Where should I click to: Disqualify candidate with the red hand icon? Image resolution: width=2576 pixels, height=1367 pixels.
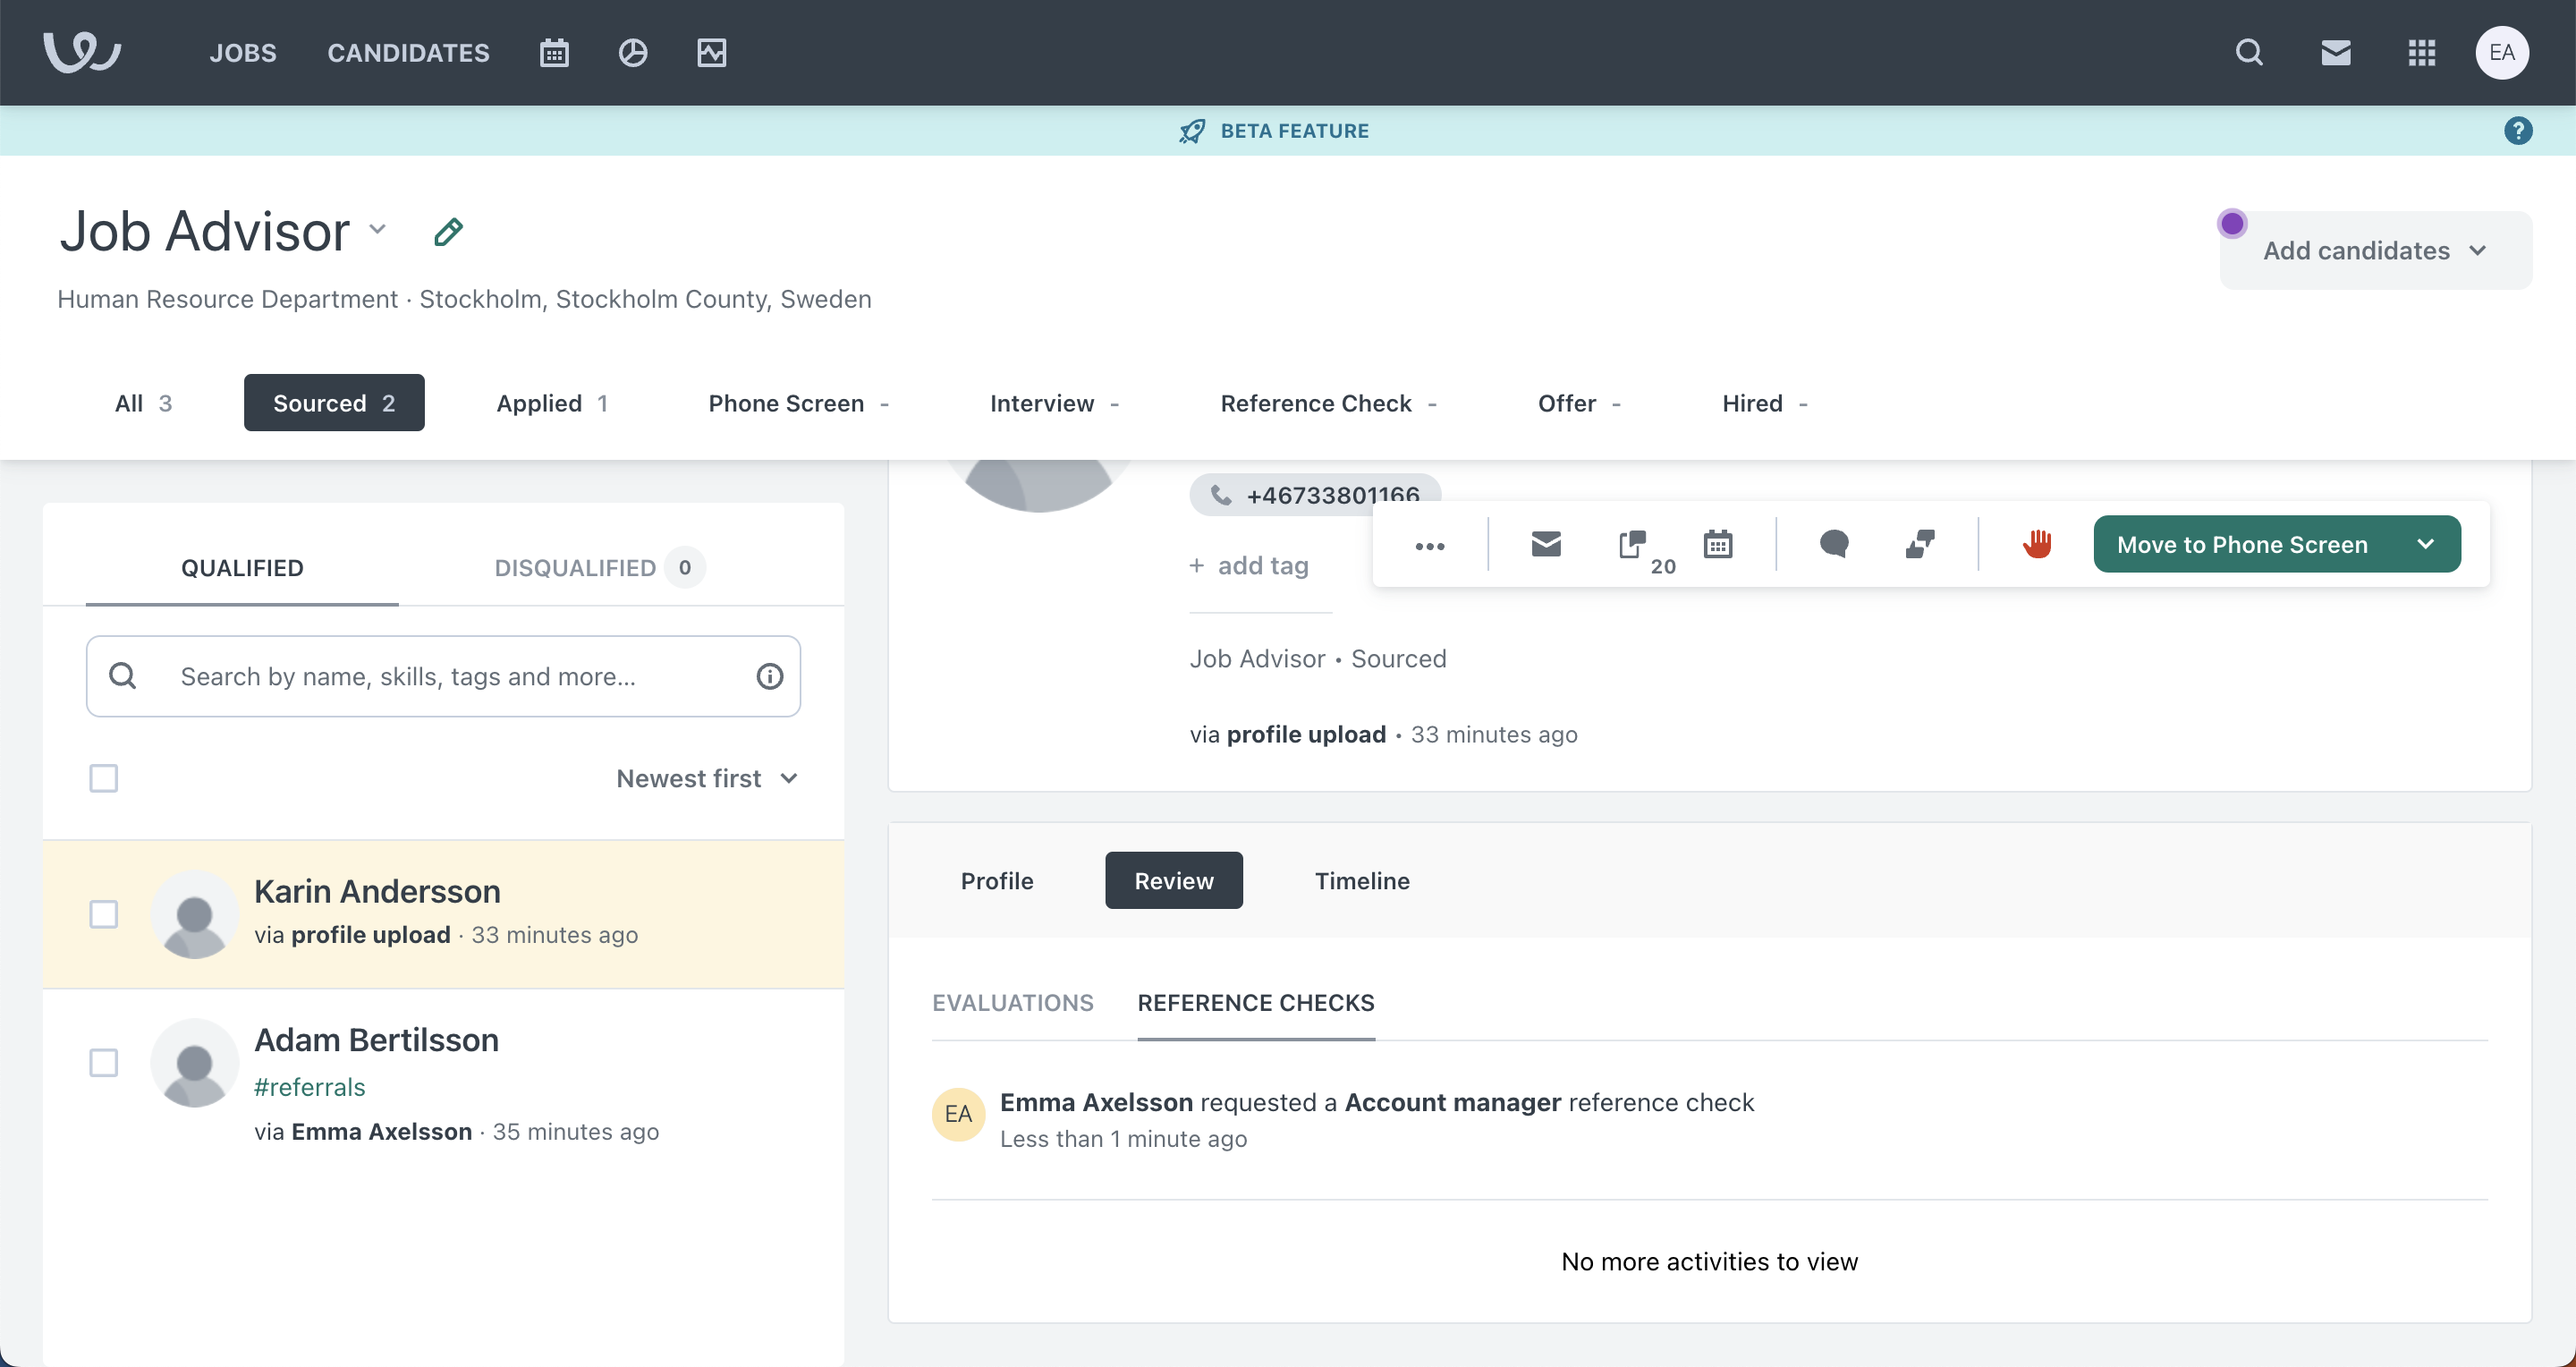point(2038,544)
